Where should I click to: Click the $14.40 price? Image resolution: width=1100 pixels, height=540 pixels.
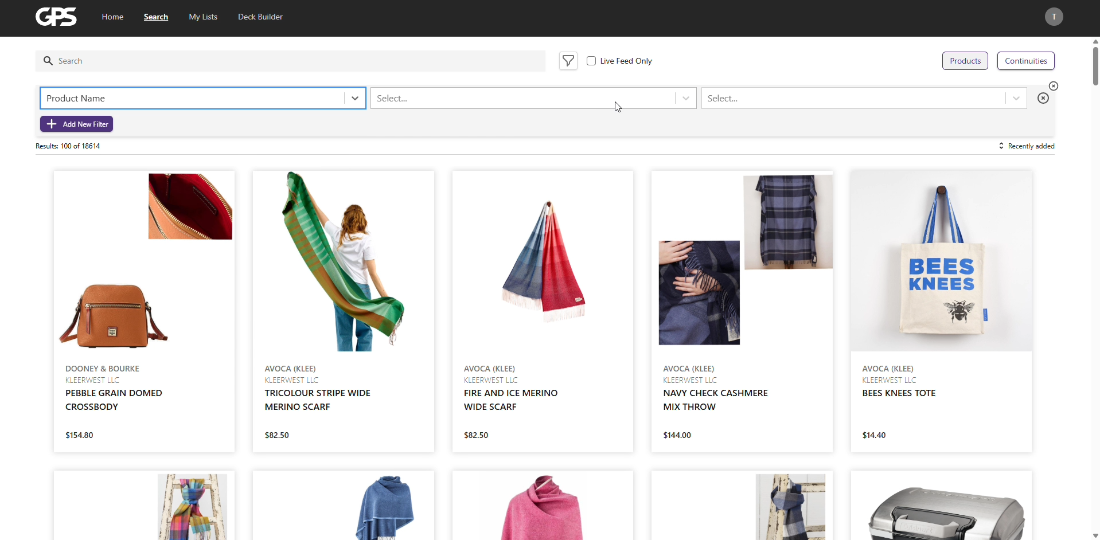point(874,436)
